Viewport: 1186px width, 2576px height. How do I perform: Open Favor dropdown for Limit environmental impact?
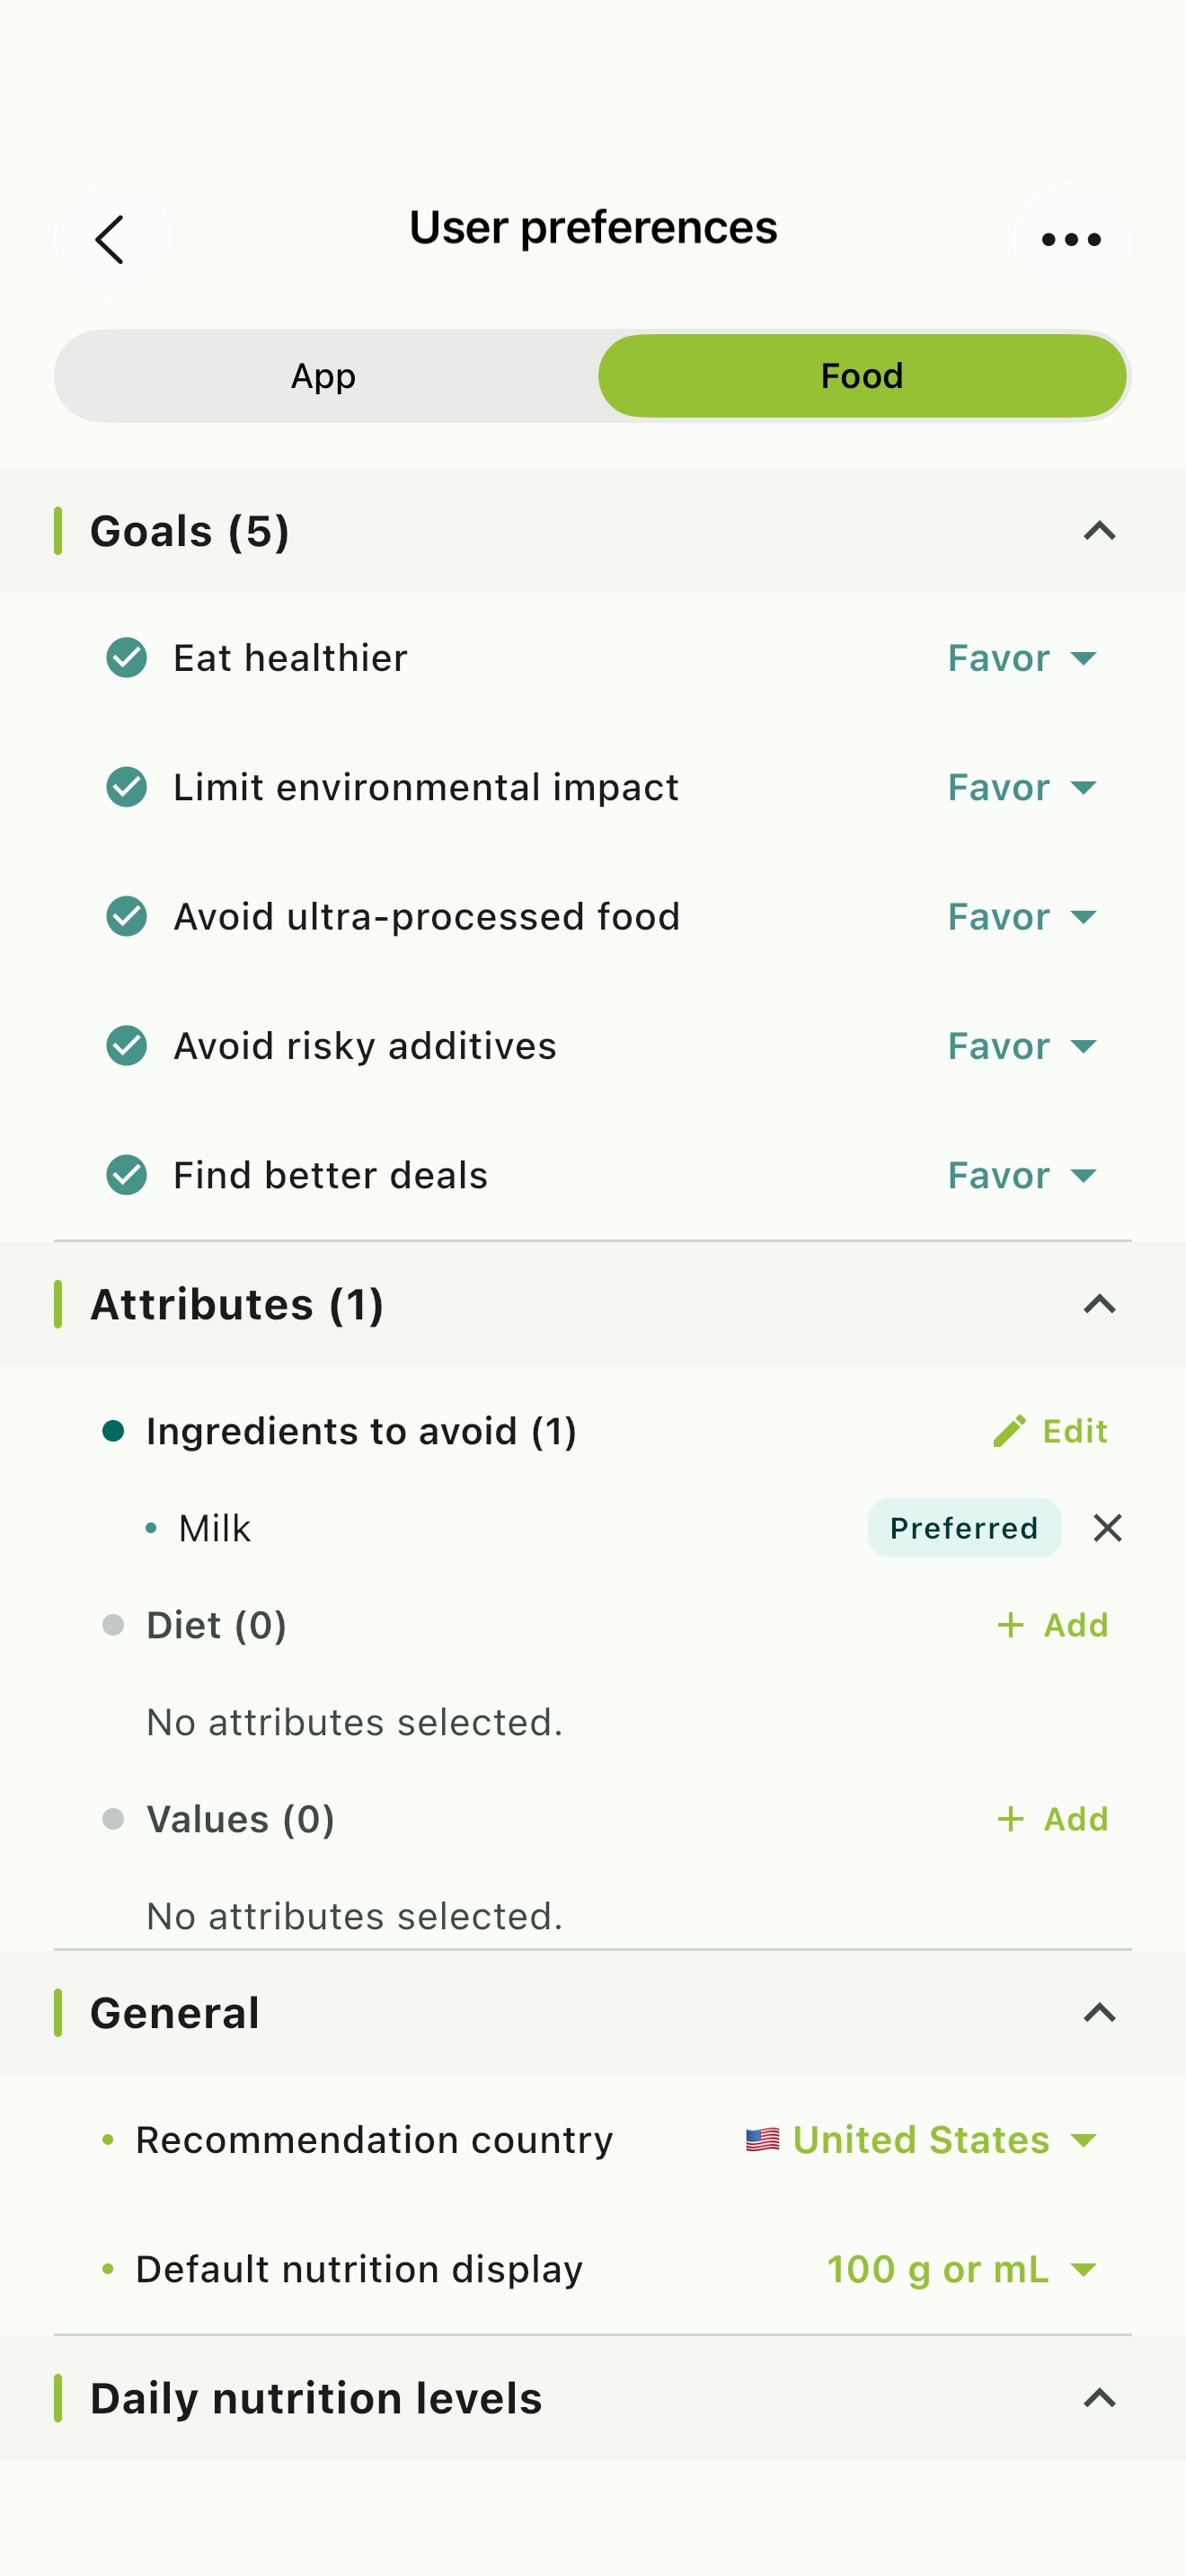pyautogui.click(x=1022, y=787)
